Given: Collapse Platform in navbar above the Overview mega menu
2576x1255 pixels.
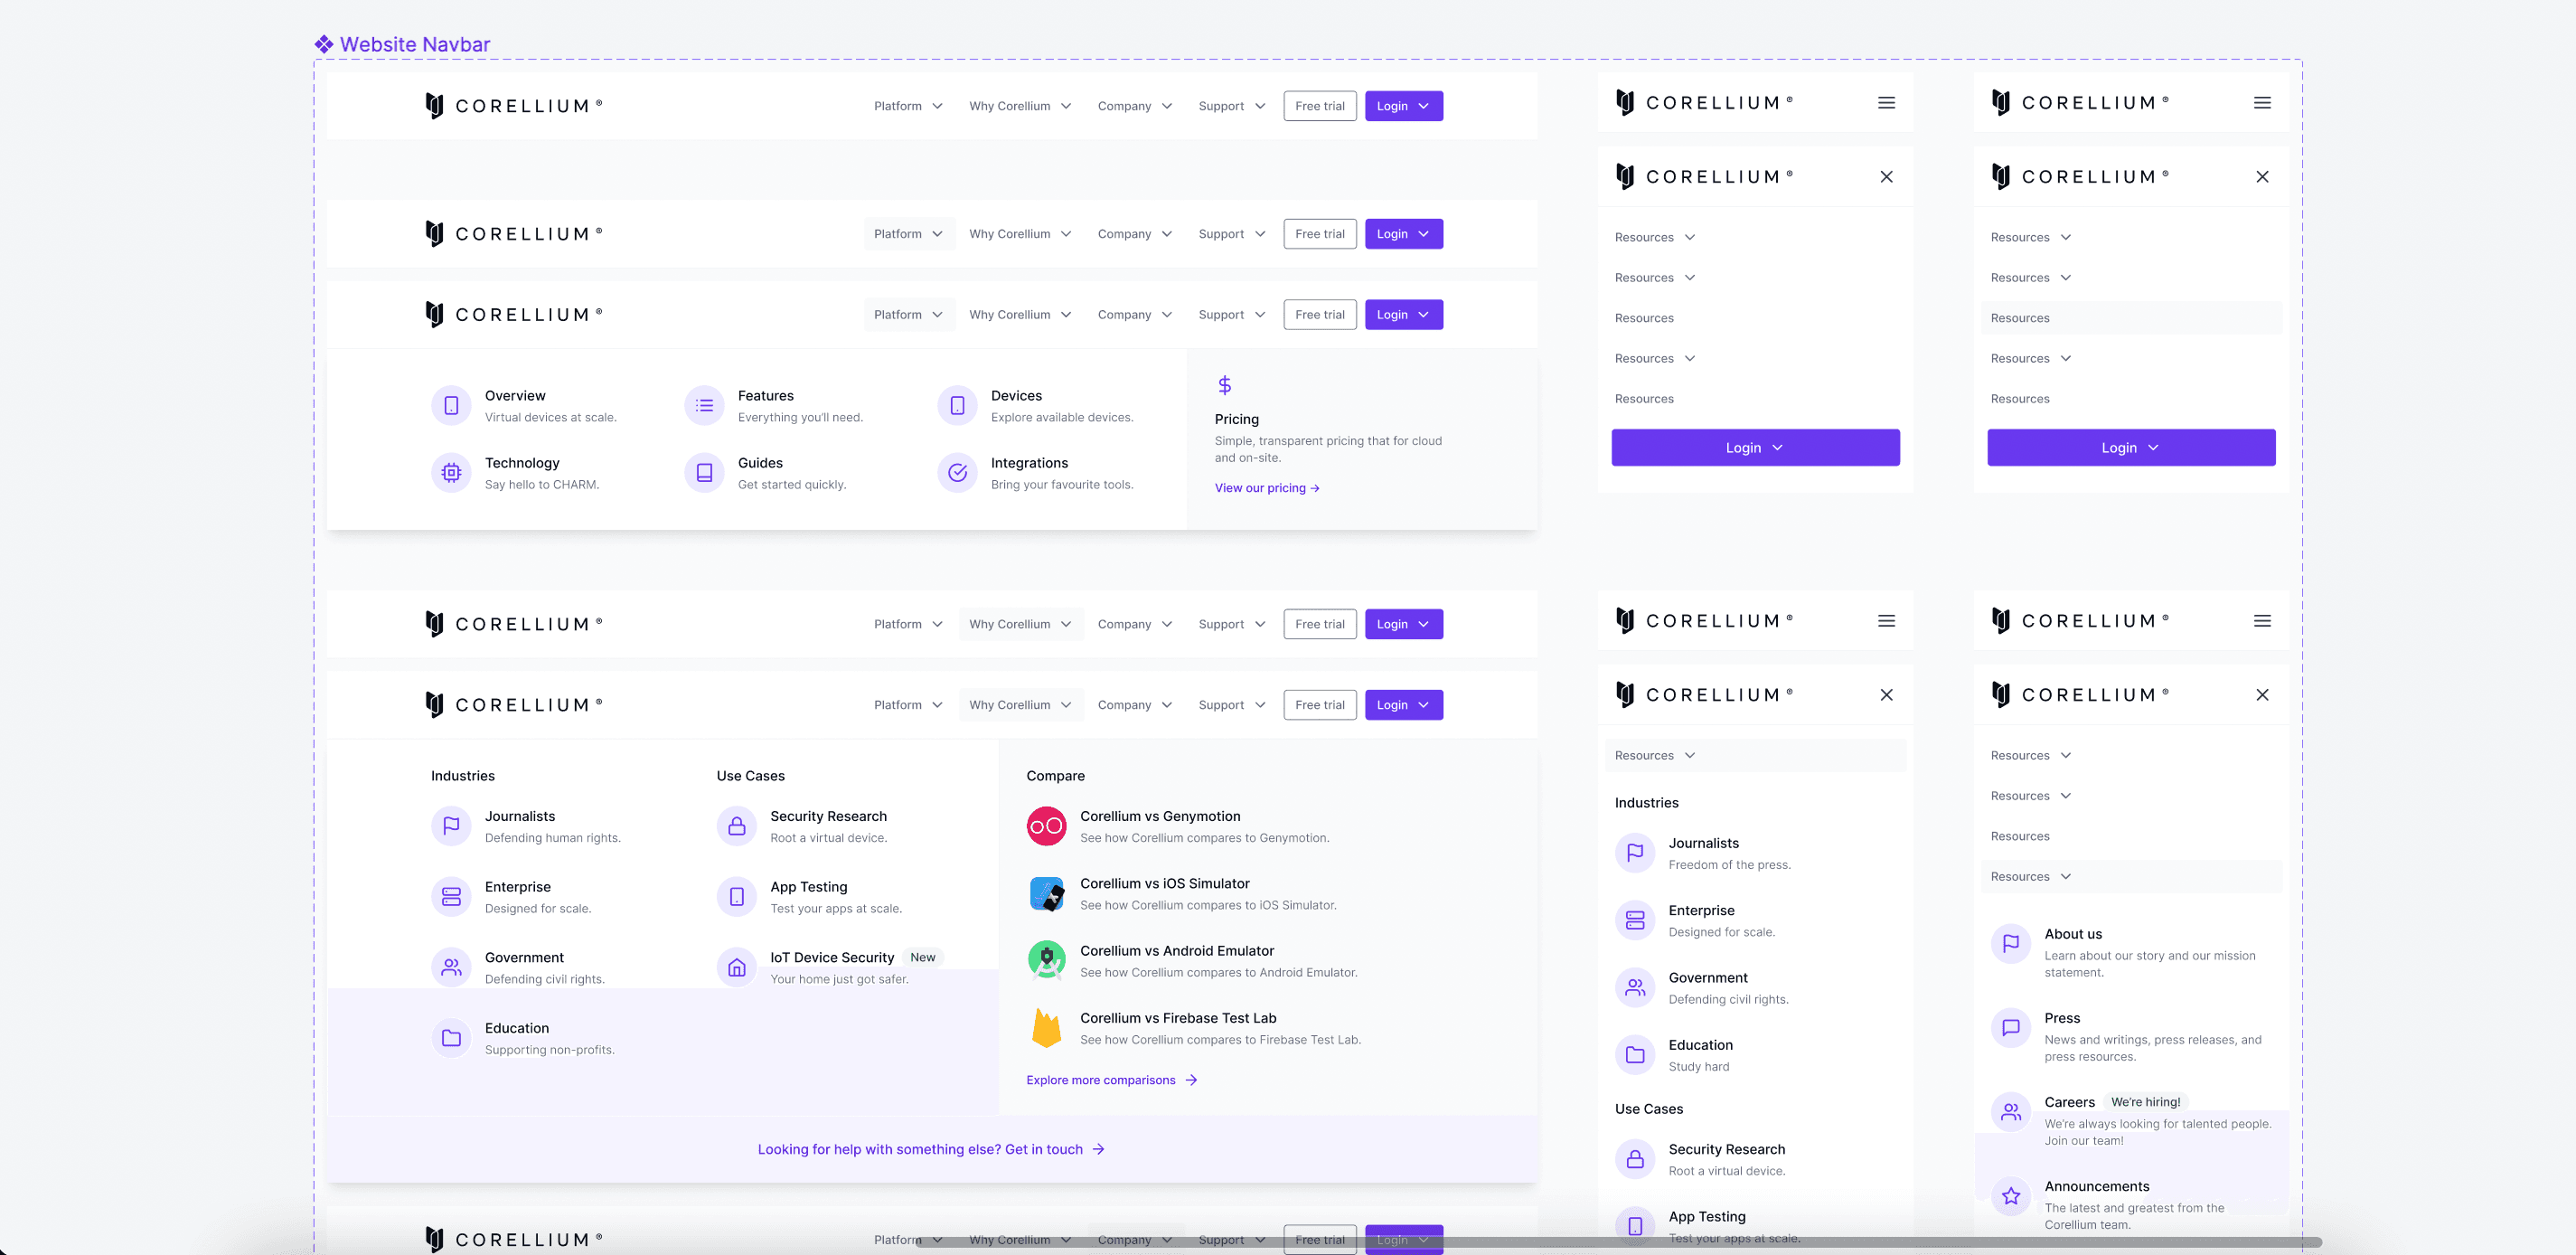Looking at the screenshot, I should 908,314.
